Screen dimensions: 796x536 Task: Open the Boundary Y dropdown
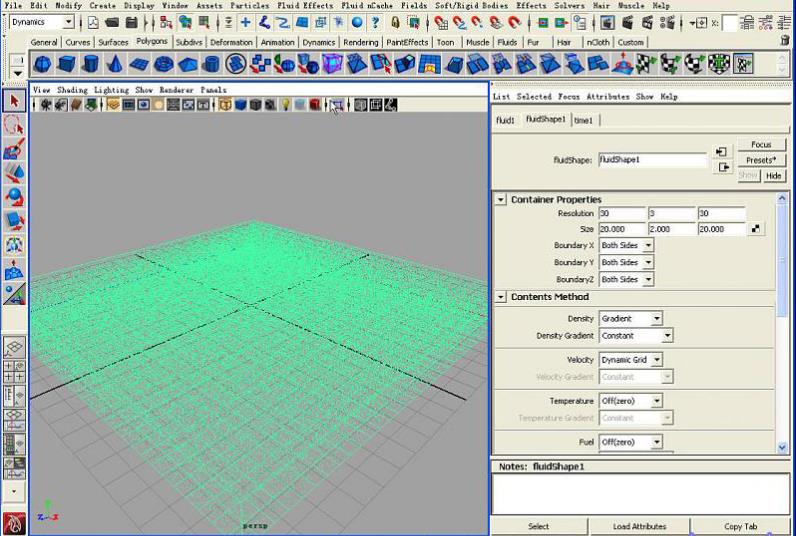648,262
